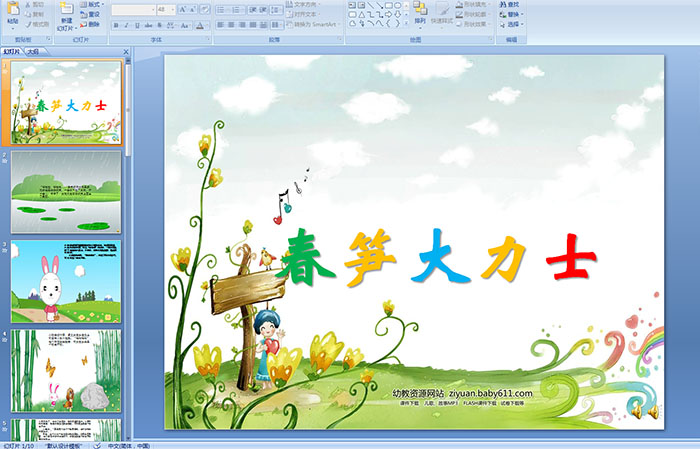This screenshot has height=449, width=700.
Task: Toggle Bold formatting
Action: tap(115, 25)
